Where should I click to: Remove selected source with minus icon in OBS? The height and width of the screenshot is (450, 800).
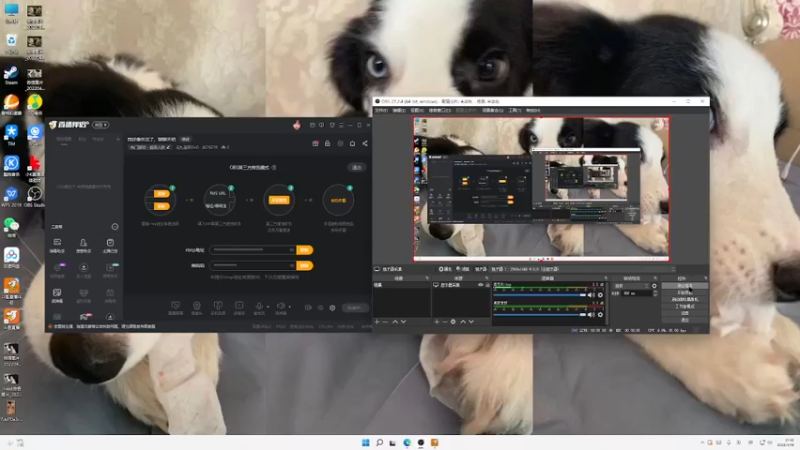pyautogui.click(x=445, y=322)
